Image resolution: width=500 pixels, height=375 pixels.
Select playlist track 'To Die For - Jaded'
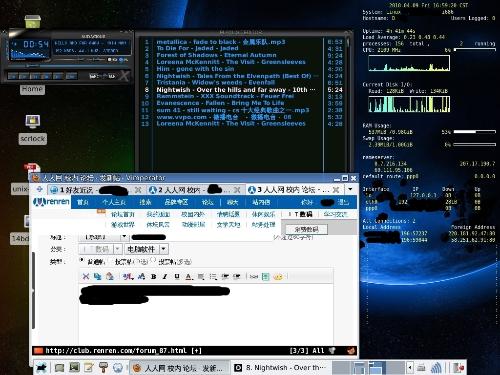click(197, 48)
